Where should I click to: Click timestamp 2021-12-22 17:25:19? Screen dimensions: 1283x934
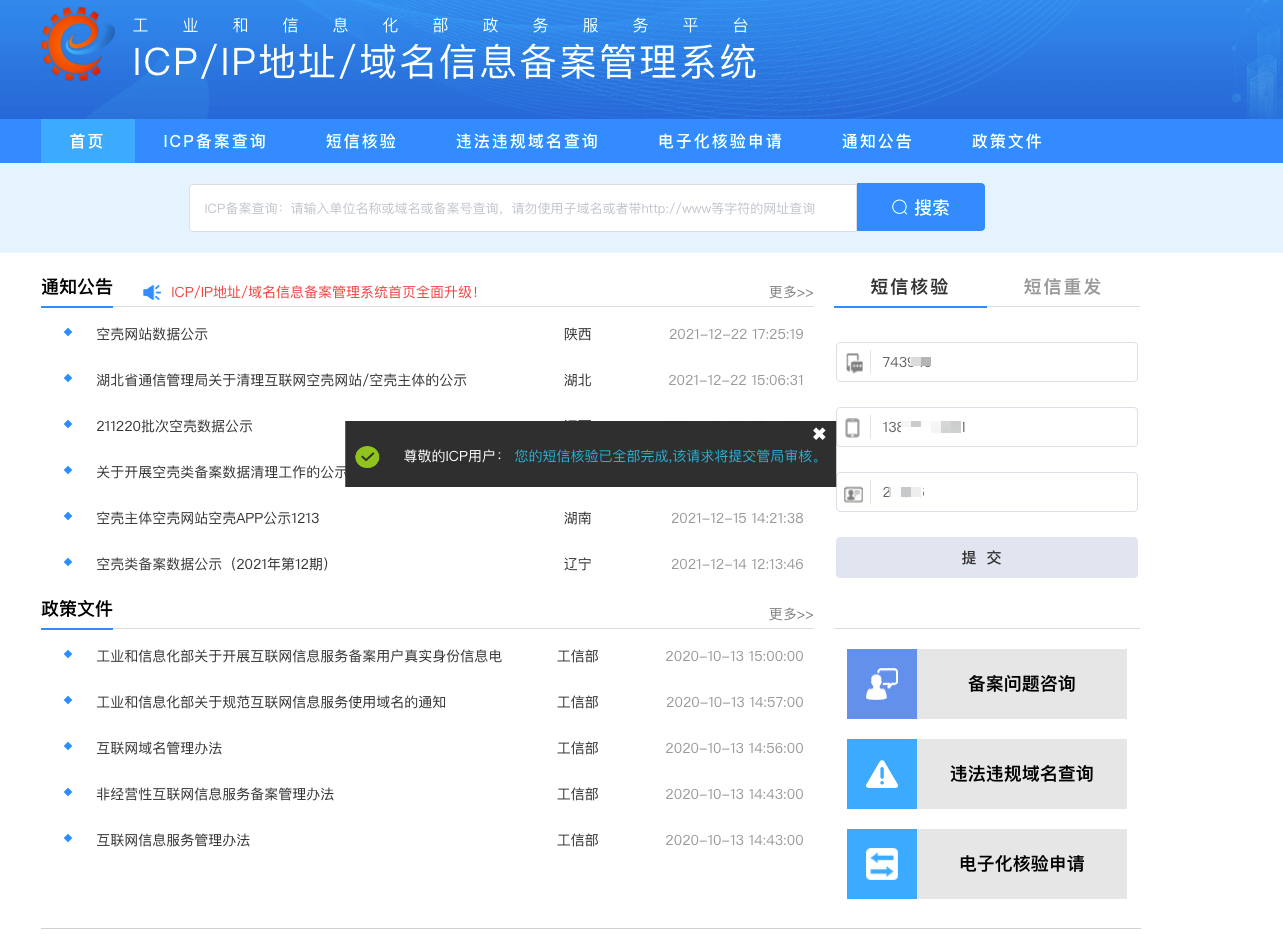[736, 334]
